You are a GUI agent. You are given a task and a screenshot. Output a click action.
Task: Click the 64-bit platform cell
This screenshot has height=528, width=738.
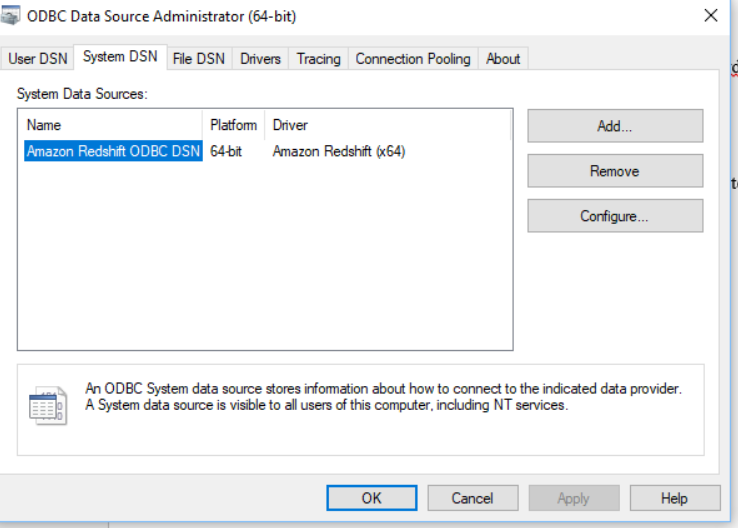pos(226,151)
